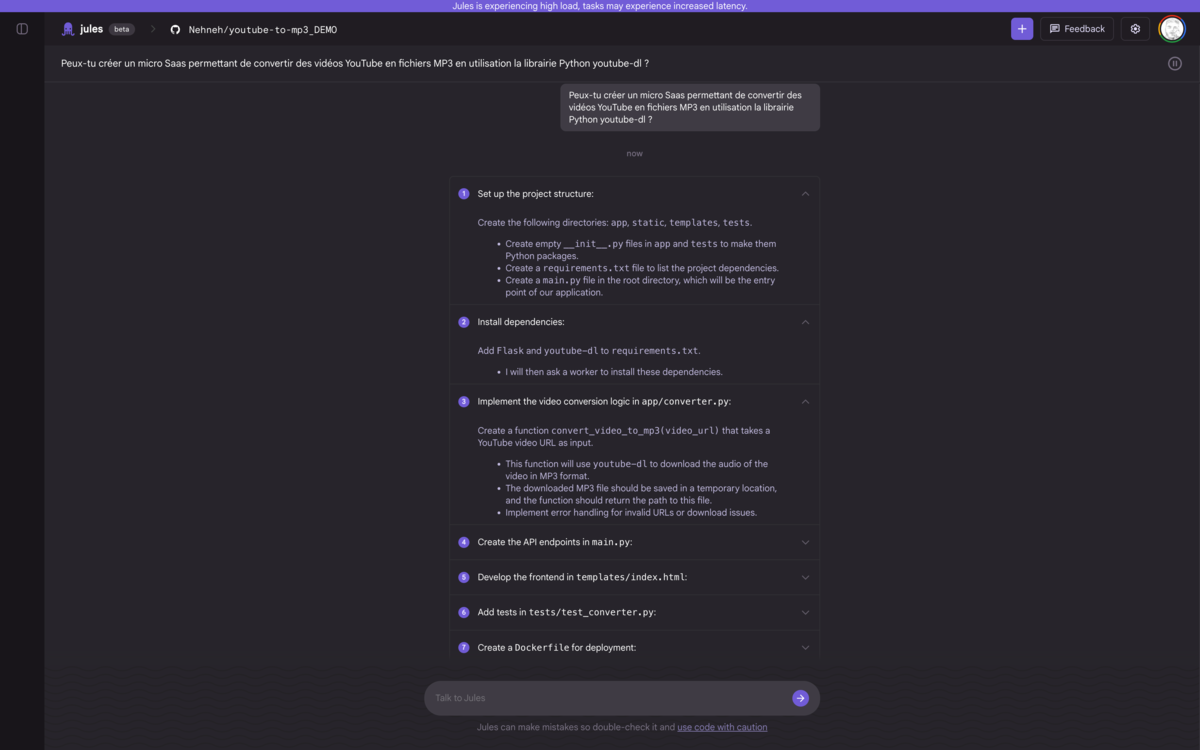
Task: Click the GitHub repository icon
Action: pyautogui.click(x=175, y=30)
